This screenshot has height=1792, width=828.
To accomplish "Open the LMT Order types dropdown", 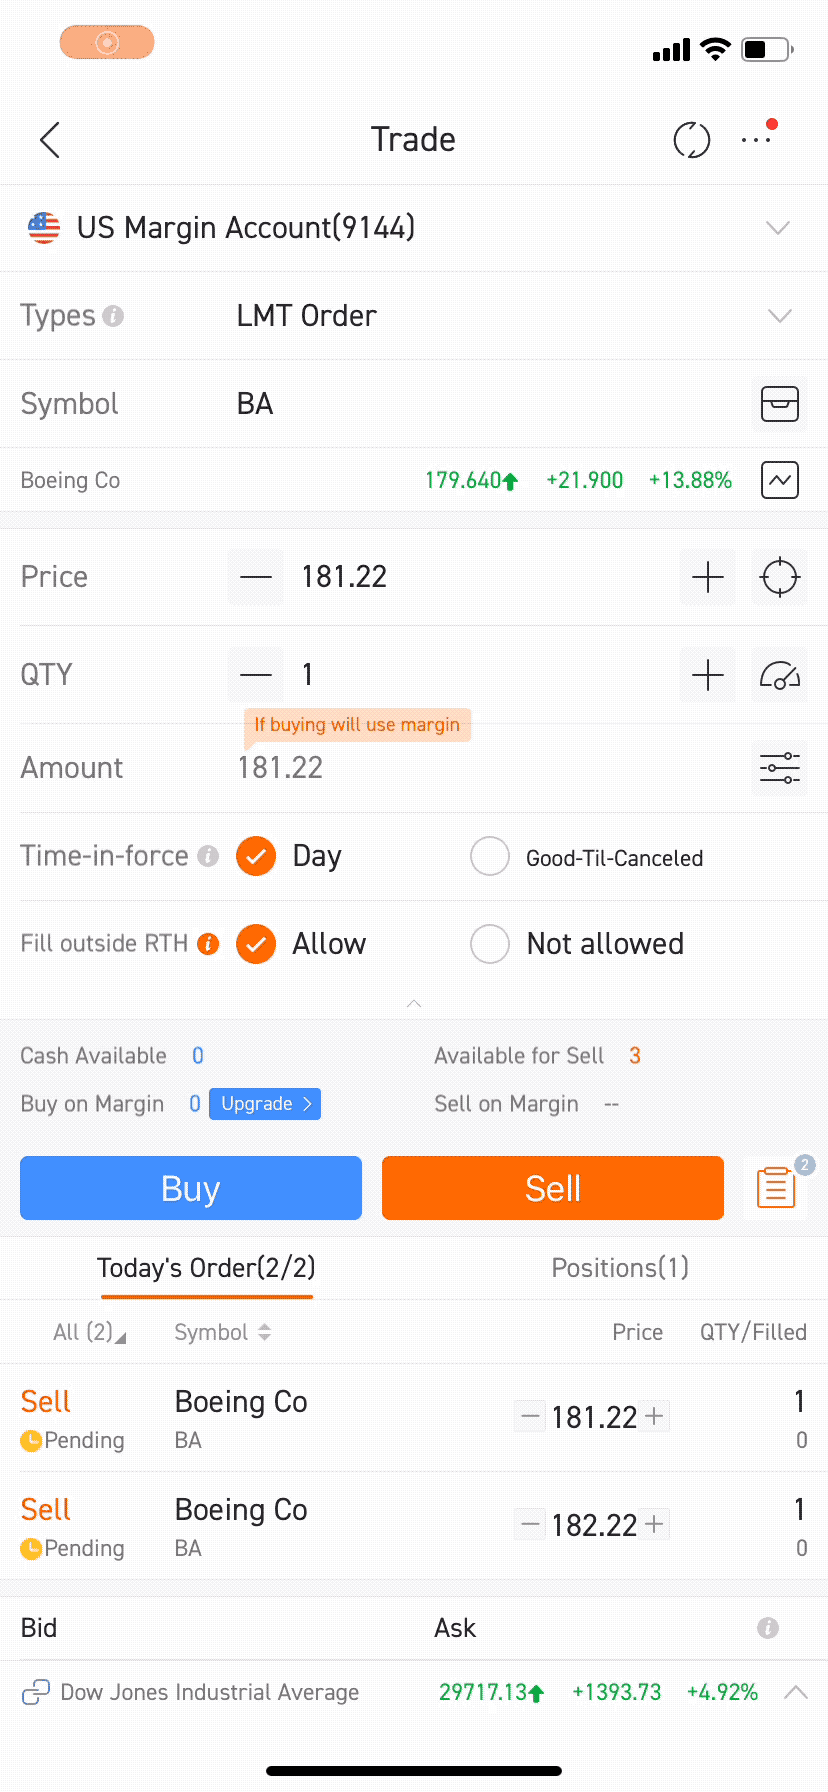I will (414, 316).
